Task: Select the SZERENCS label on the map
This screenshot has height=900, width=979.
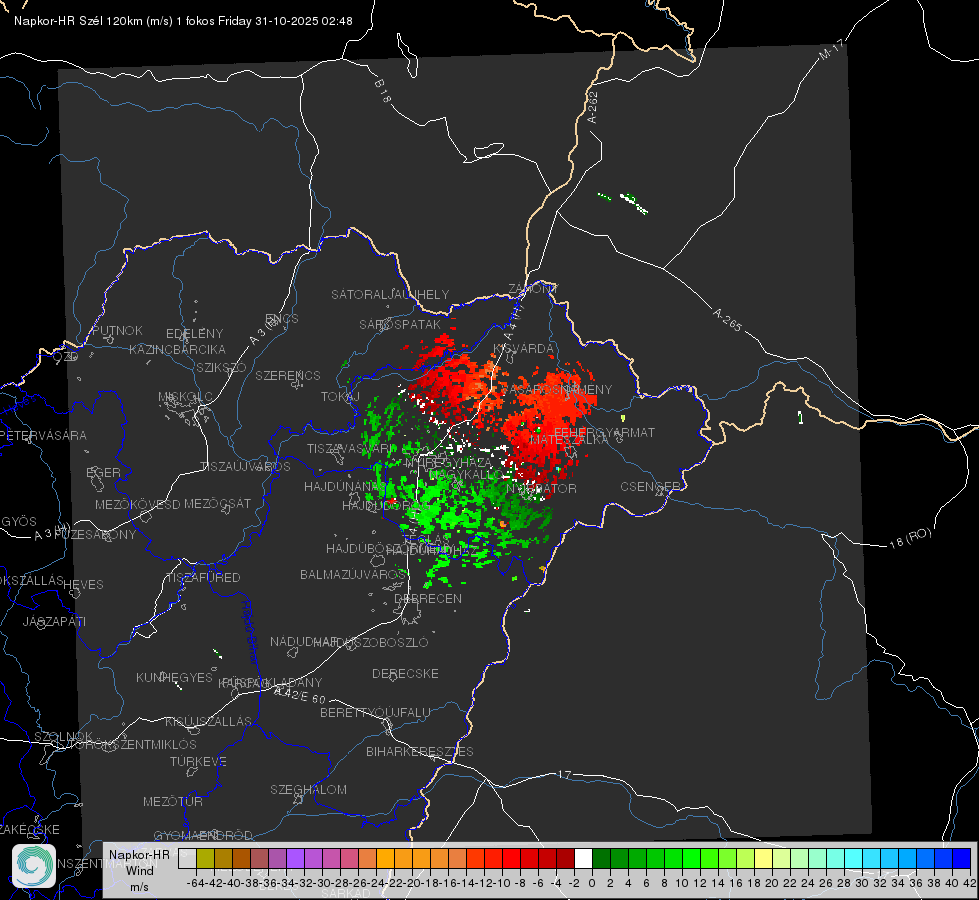Action: point(288,375)
